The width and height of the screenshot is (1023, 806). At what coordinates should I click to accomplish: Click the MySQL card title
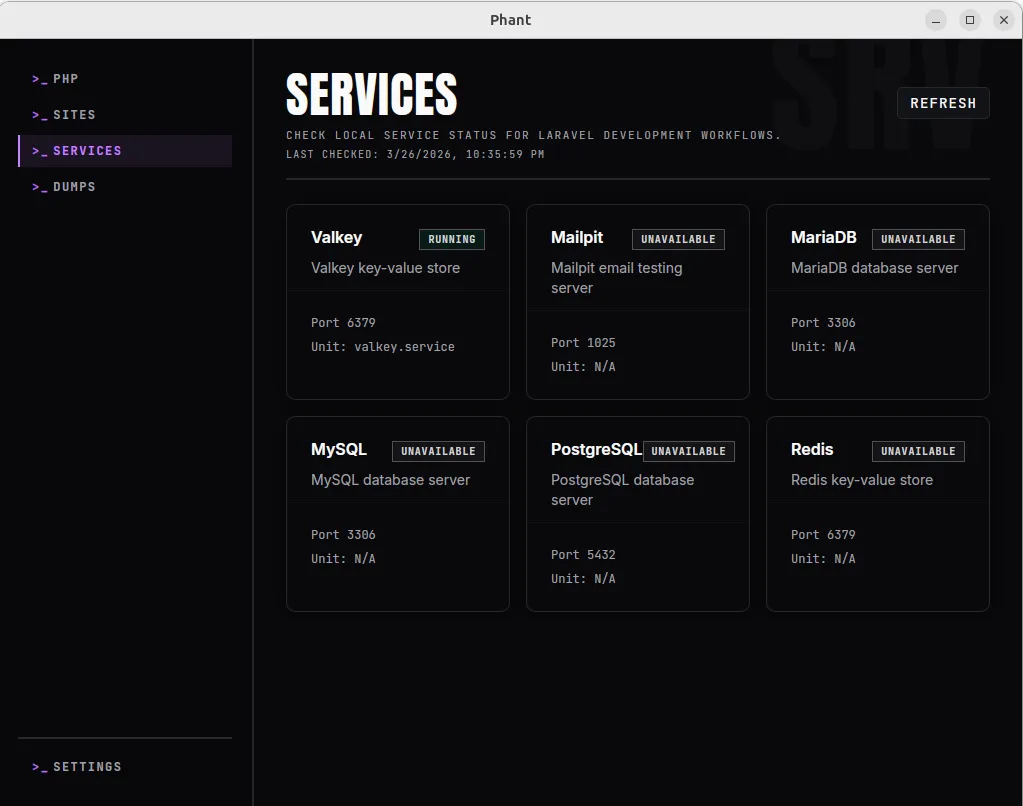click(339, 450)
